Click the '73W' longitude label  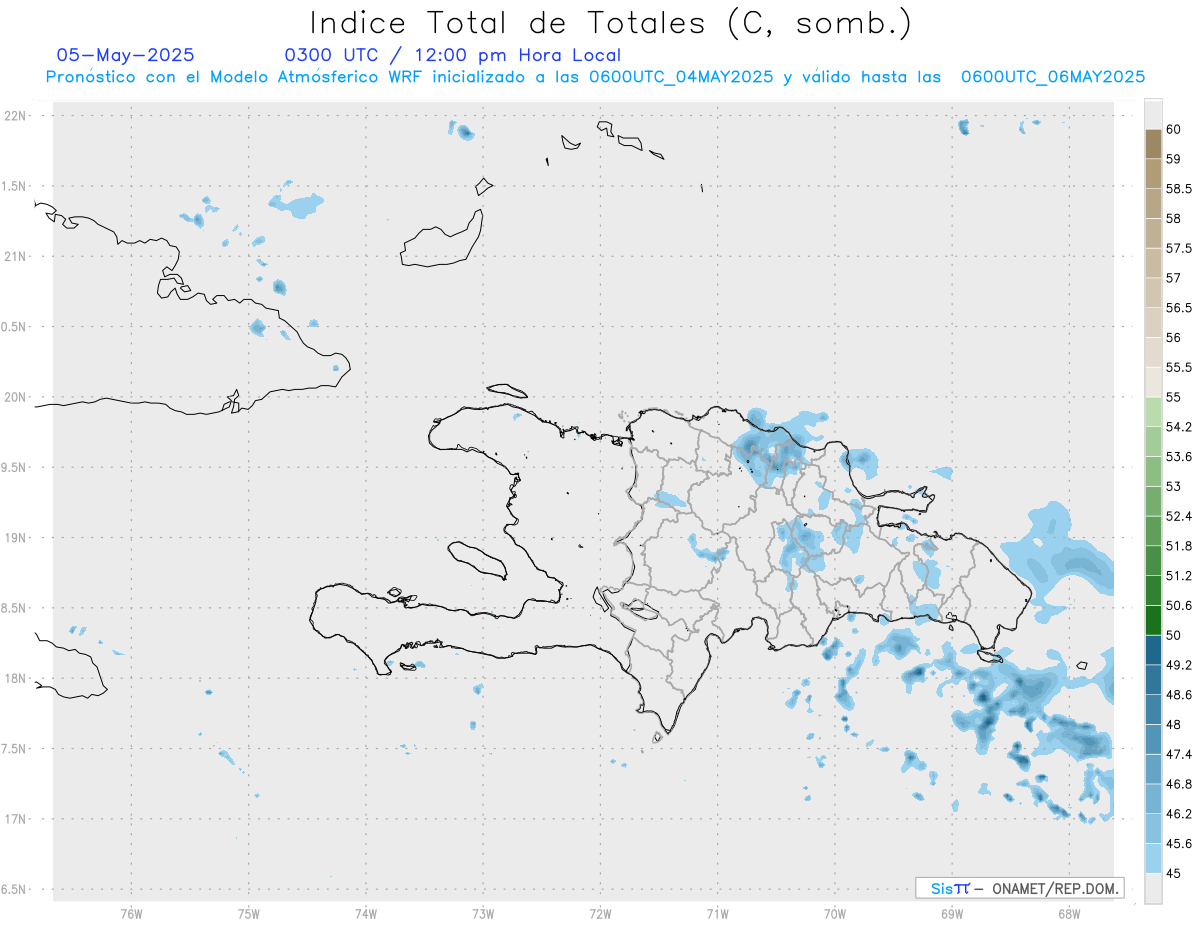point(483,914)
